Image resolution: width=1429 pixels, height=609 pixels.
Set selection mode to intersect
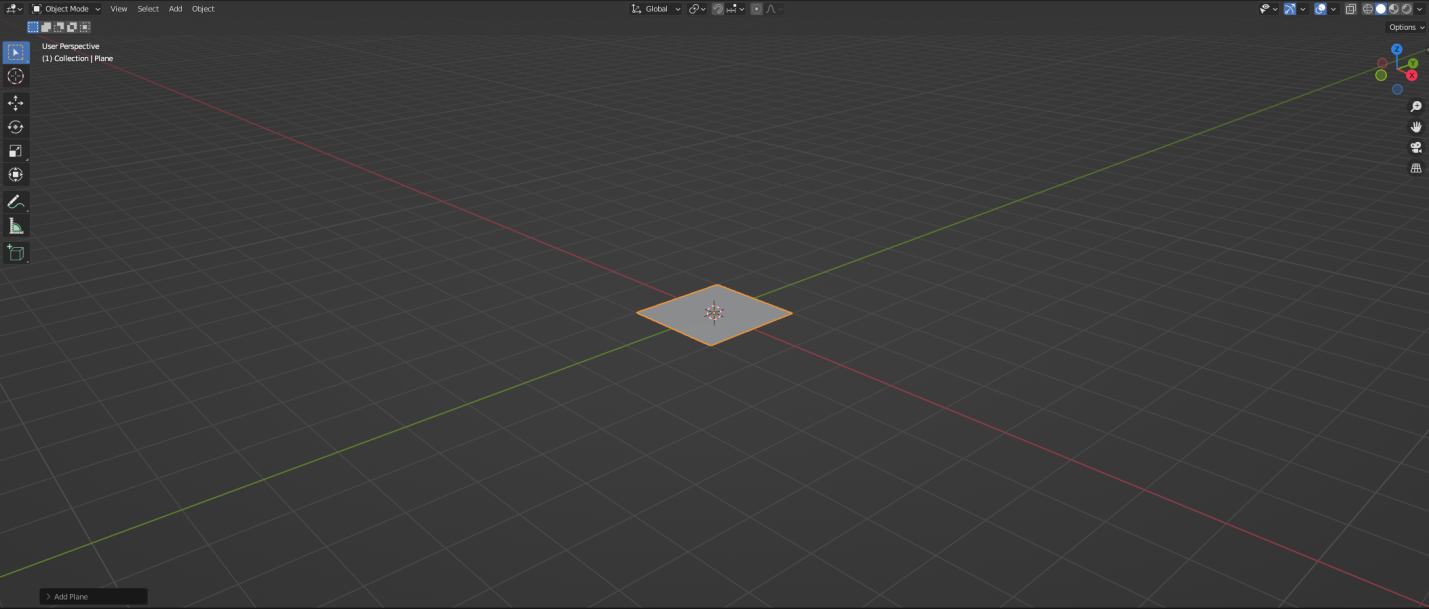[x=85, y=27]
